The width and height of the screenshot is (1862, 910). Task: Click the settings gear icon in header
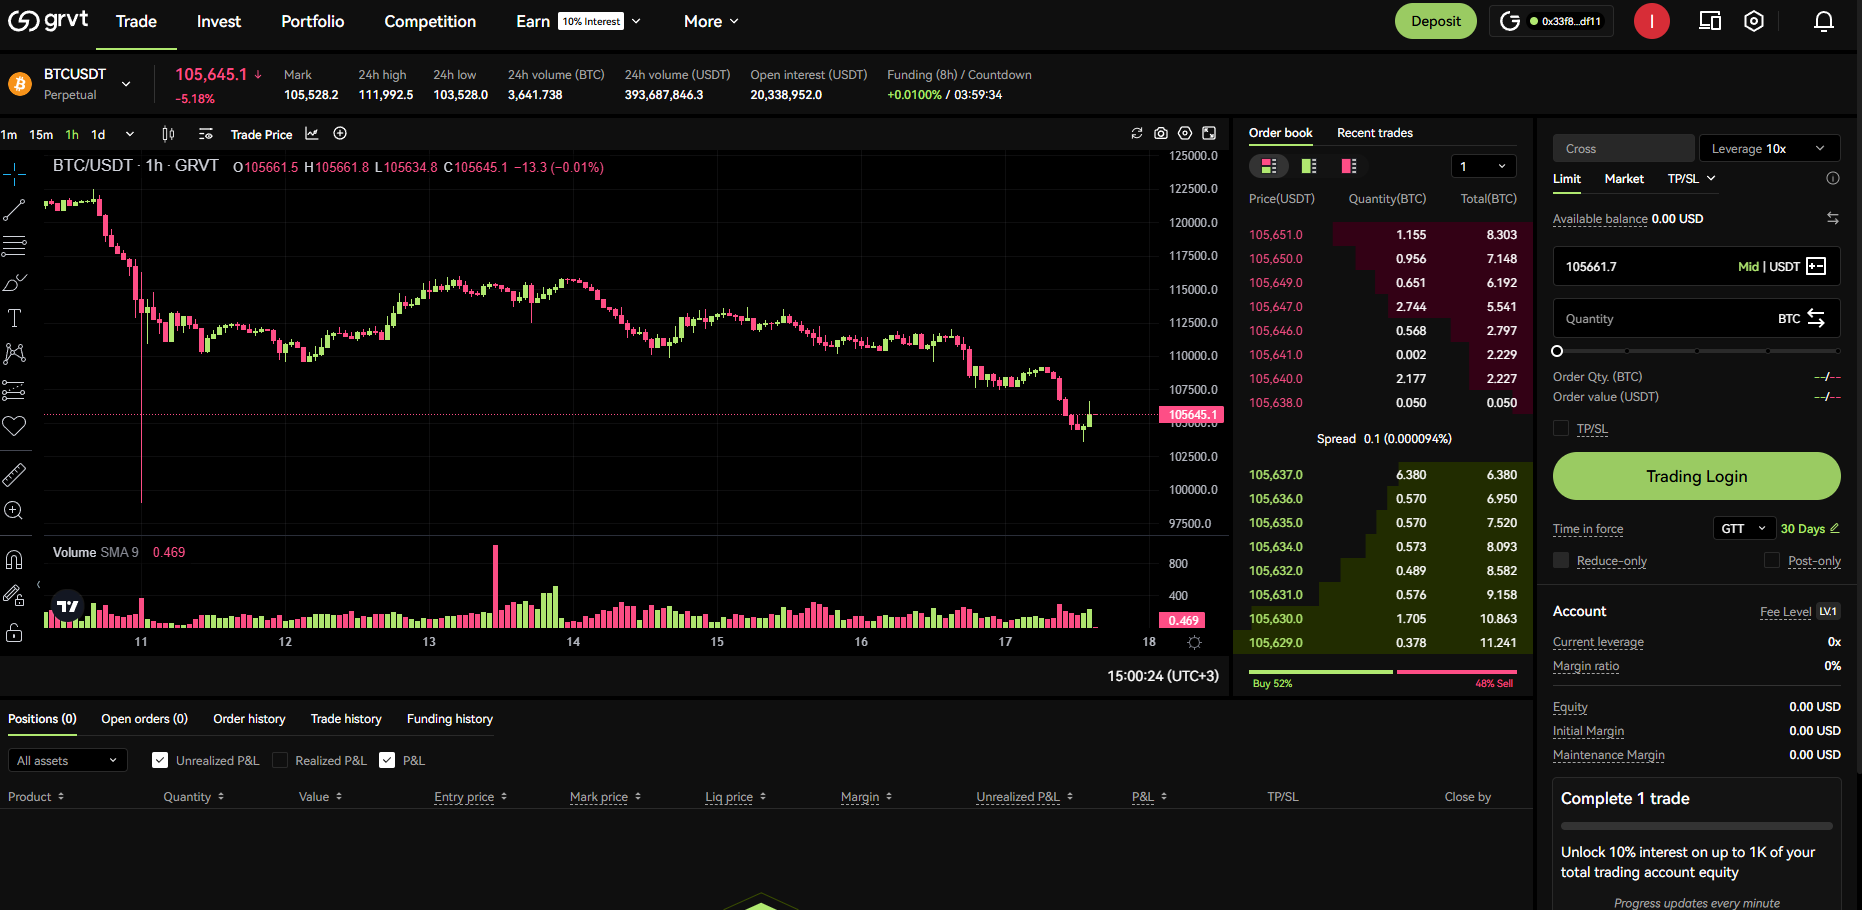coord(1754,21)
